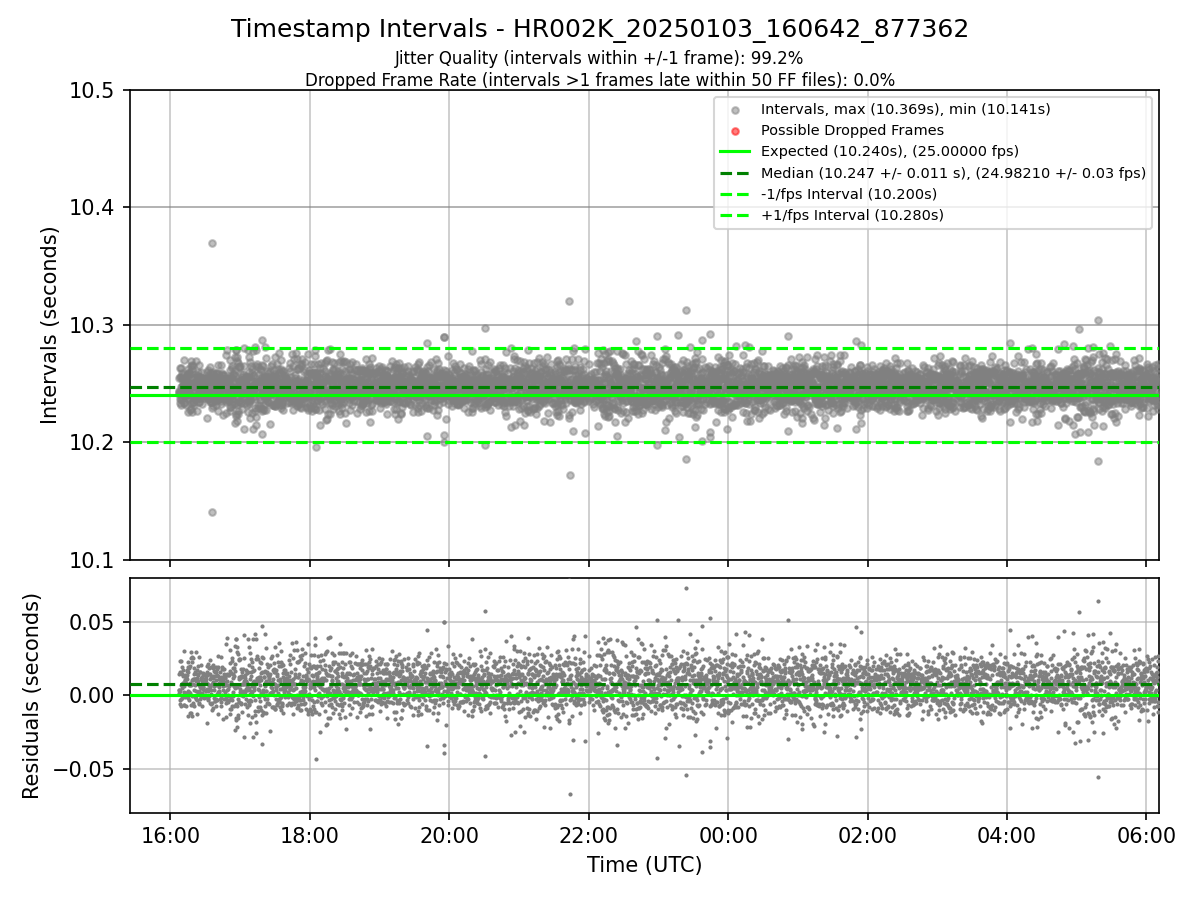Click legend entry '-1/fps Interval (10.200s)'
The height and width of the screenshot is (900, 1200).
click(848, 194)
